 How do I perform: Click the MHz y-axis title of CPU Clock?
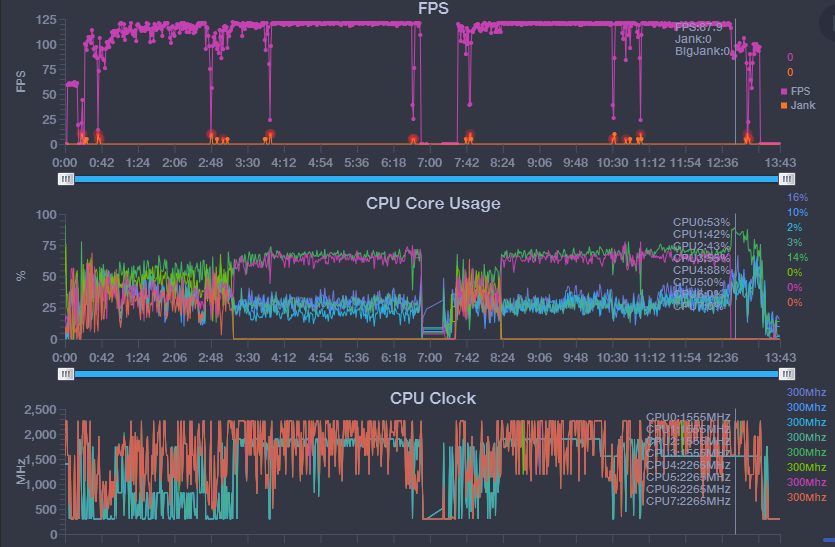click(21, 472)
